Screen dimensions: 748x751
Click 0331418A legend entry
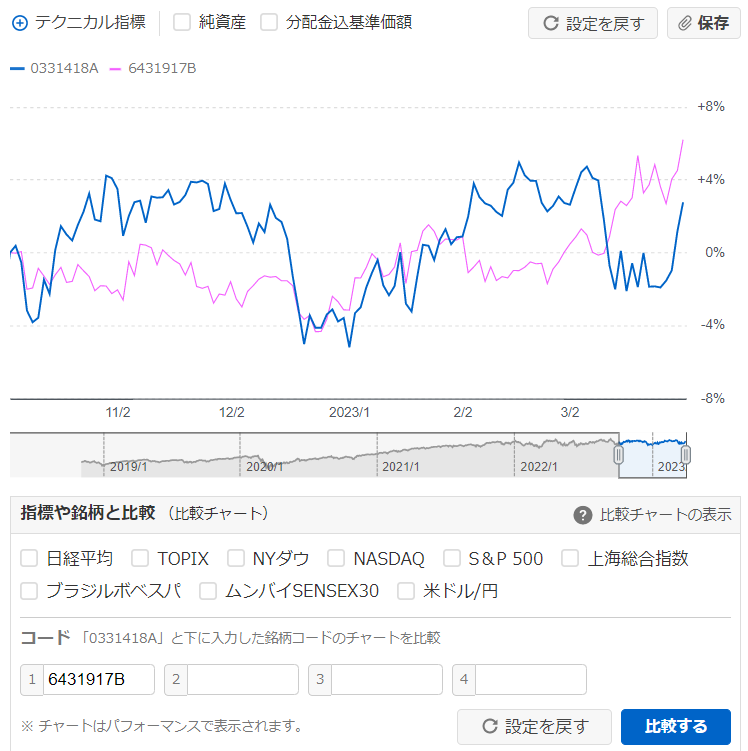[55, 68]
